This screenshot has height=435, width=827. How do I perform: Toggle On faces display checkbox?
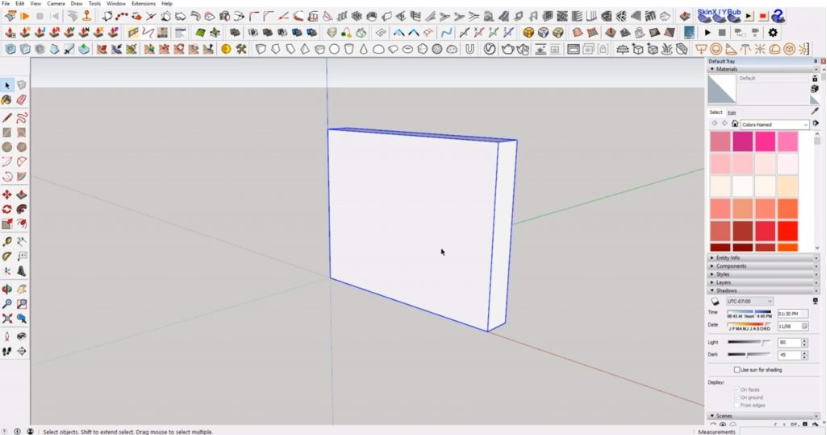[x=736, y=389]
